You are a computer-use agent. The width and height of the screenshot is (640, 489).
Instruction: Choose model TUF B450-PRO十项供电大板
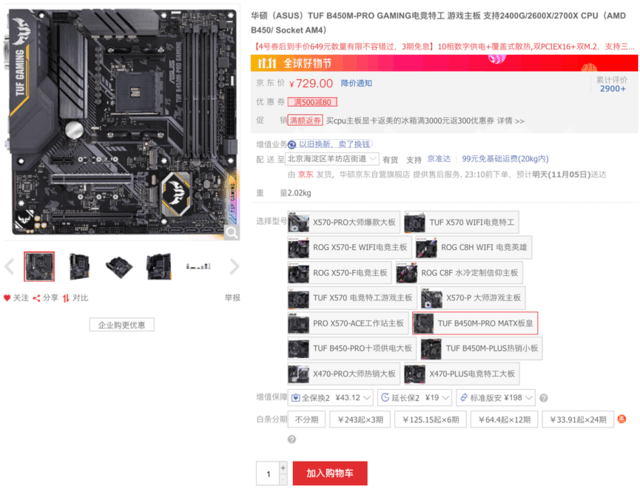352,349
